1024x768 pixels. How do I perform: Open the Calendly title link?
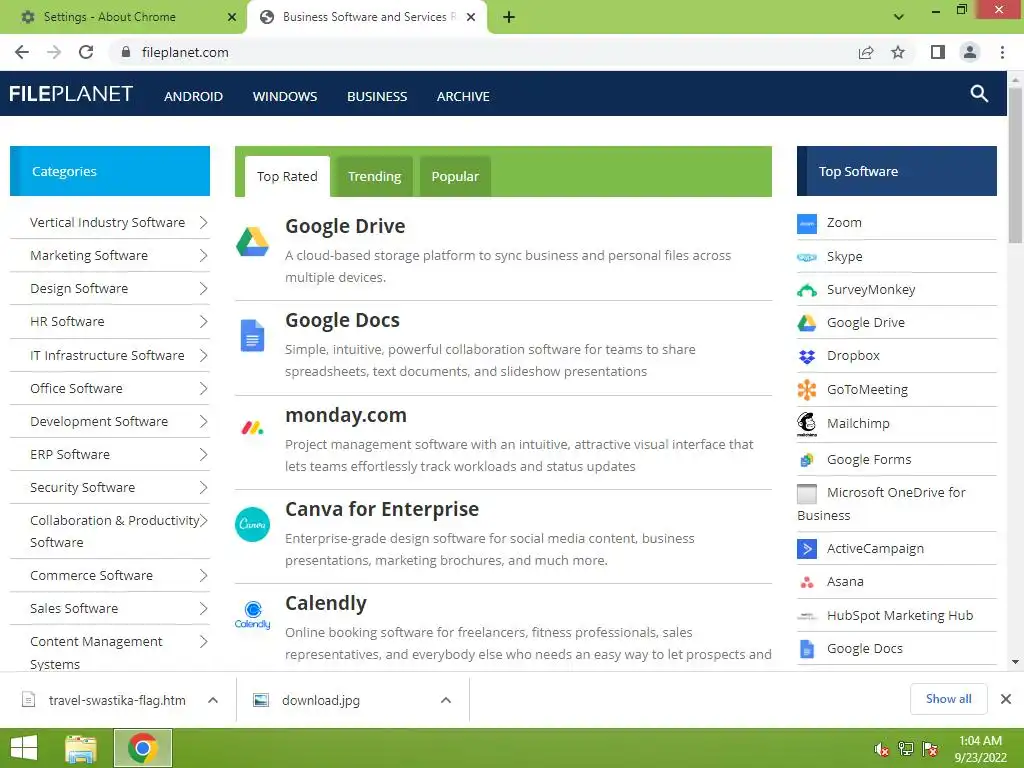click(x=326, y=603)
